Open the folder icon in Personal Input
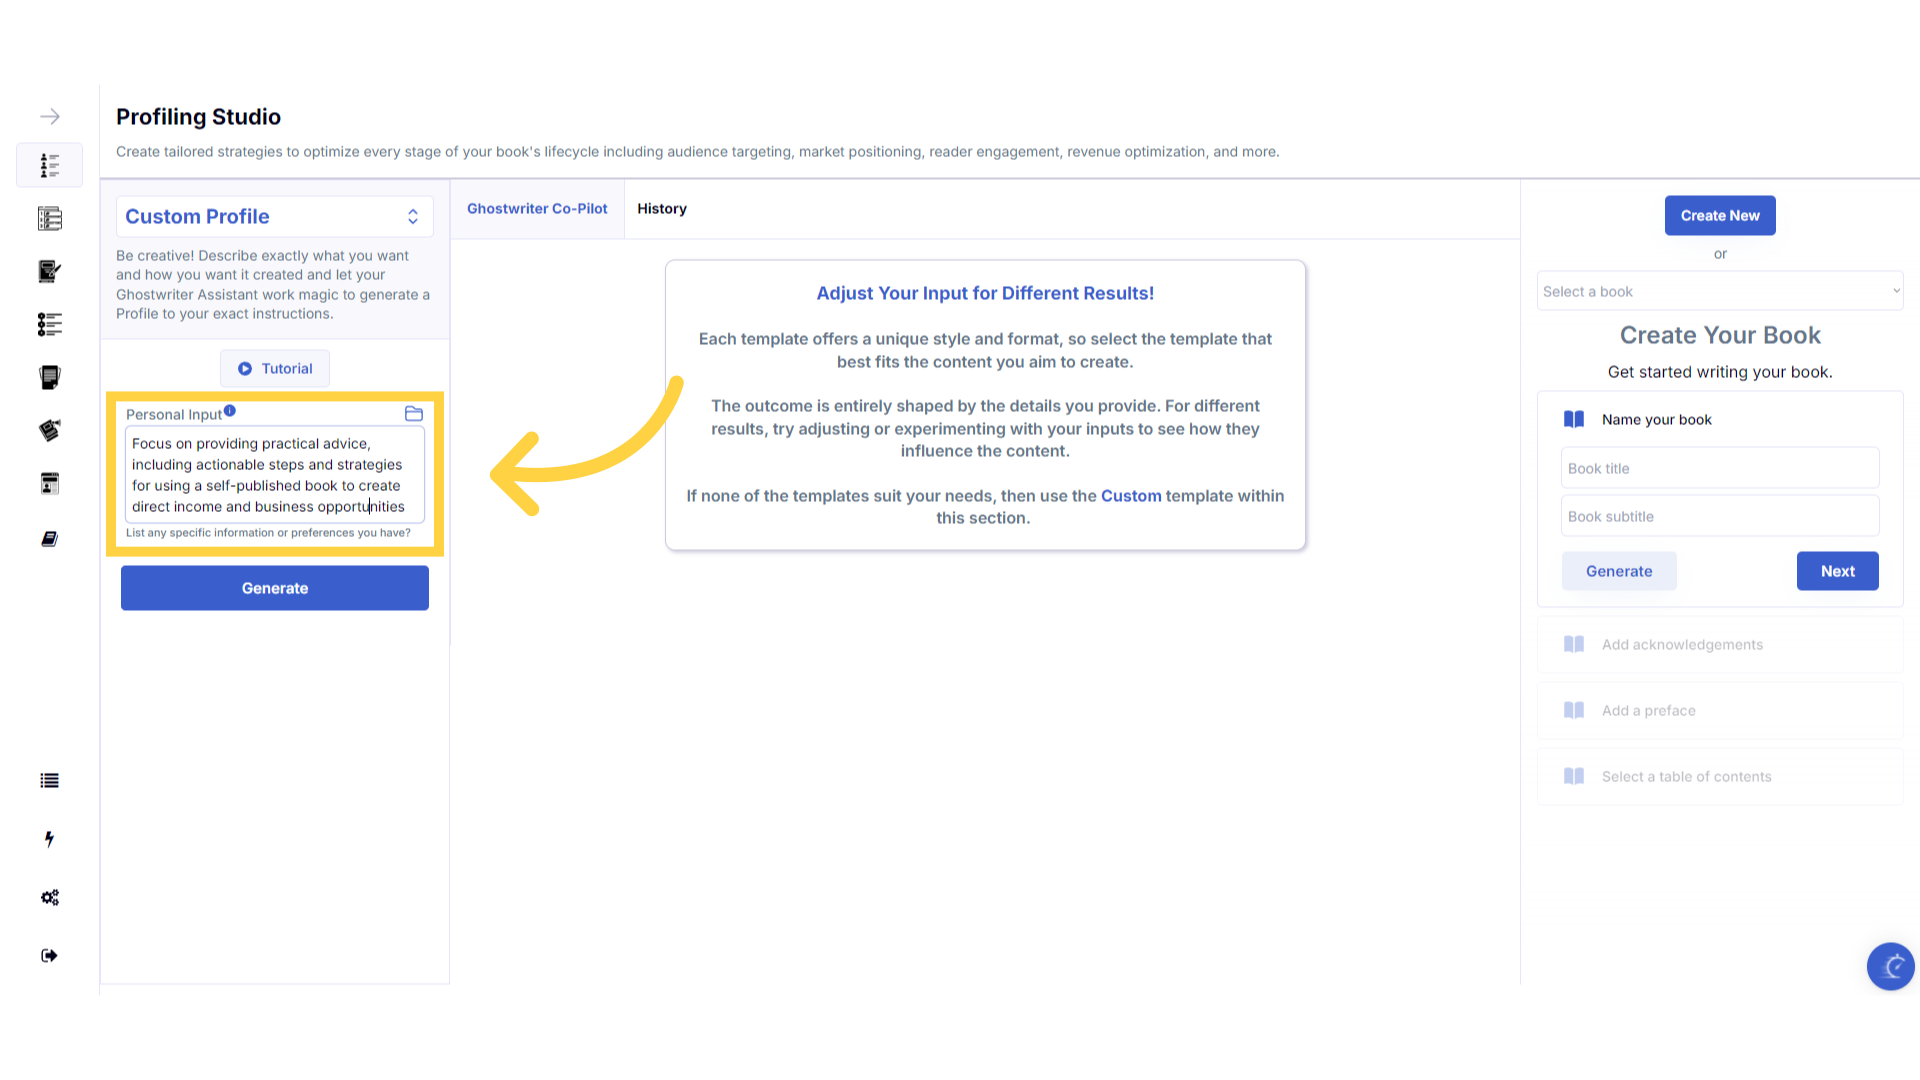 click(x=413, y=414)
